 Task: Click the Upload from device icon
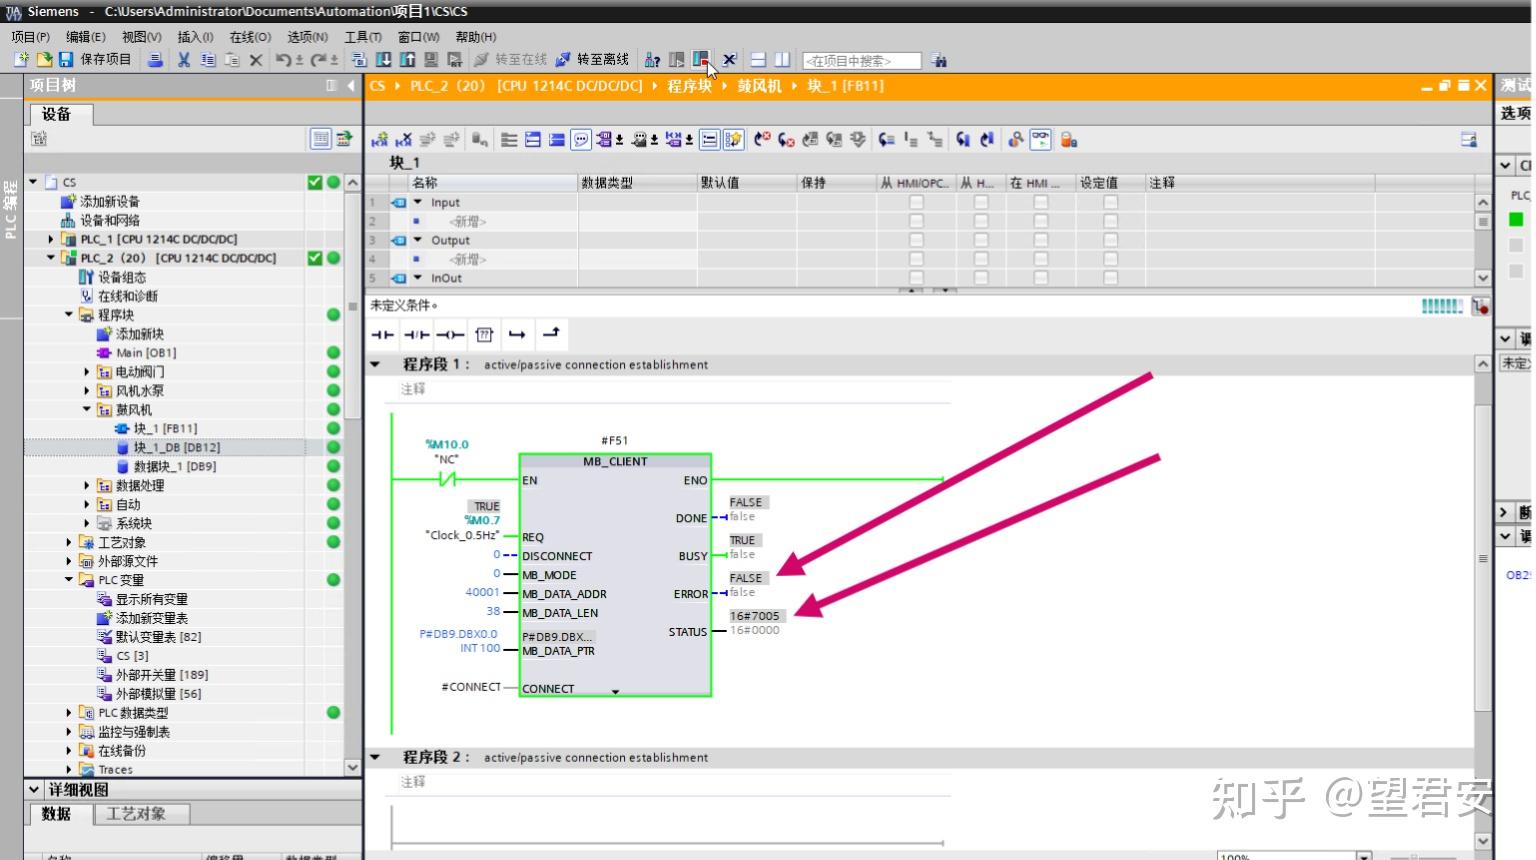coord(407,60)
